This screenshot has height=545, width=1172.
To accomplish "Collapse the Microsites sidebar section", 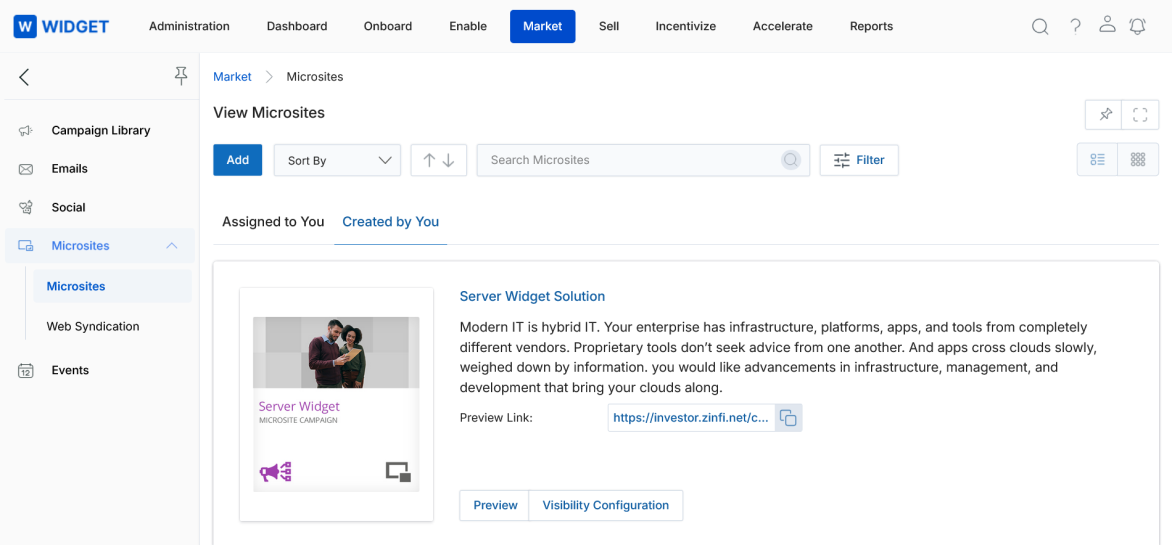I will (x=172, y=245).
